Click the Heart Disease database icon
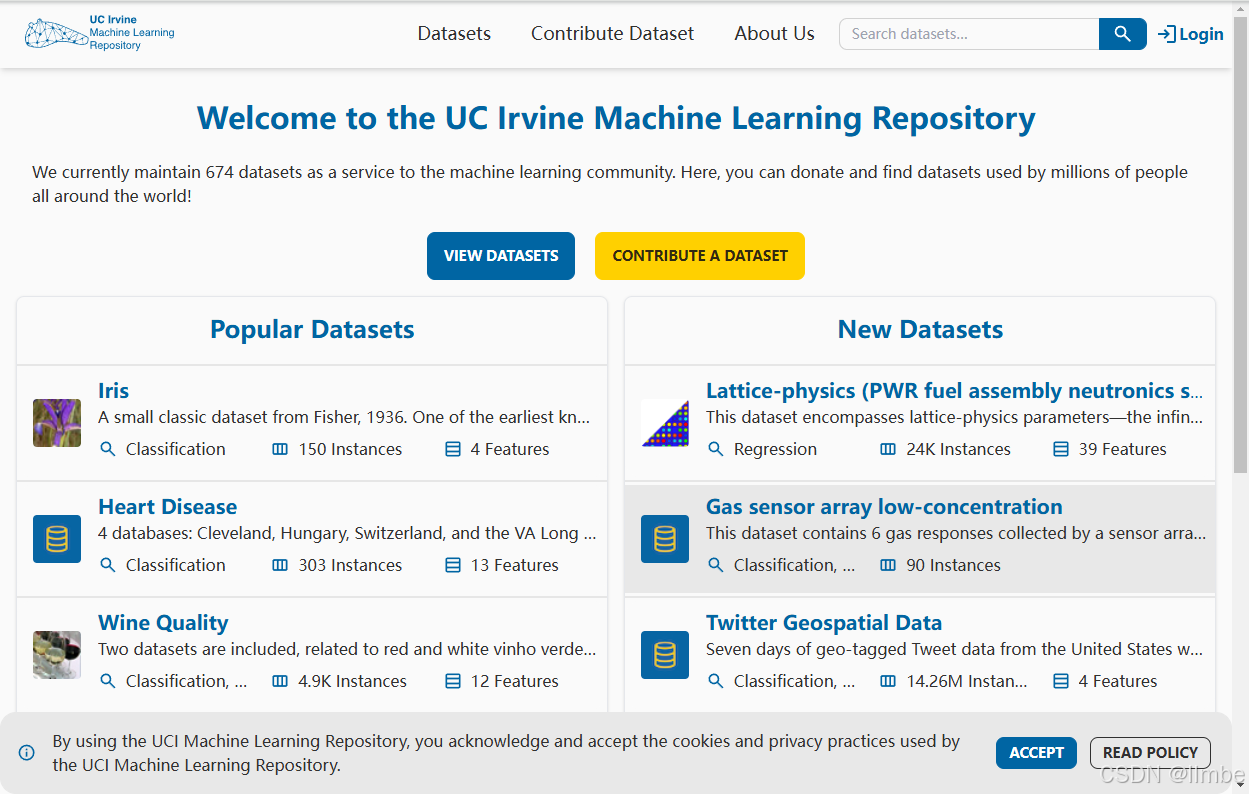The height and width of the screenshot is (794, 1249). pos(57,539)
